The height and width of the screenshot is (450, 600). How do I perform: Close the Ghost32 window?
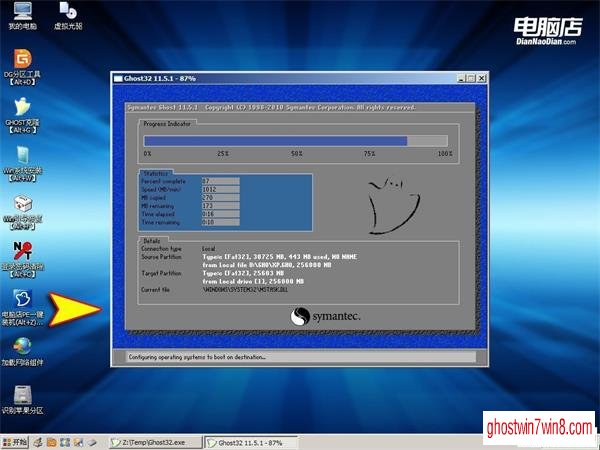481,78
